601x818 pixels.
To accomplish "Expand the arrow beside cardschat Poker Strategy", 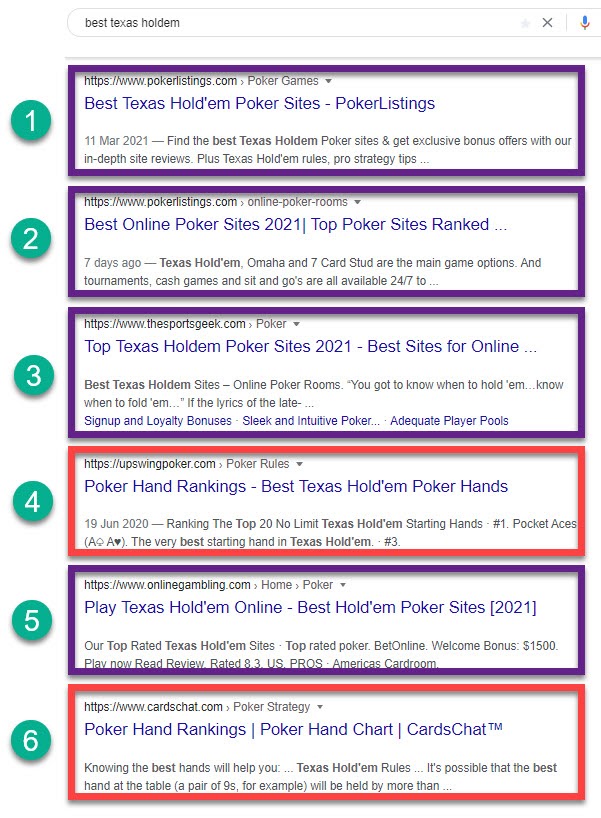I will [320, 707].
